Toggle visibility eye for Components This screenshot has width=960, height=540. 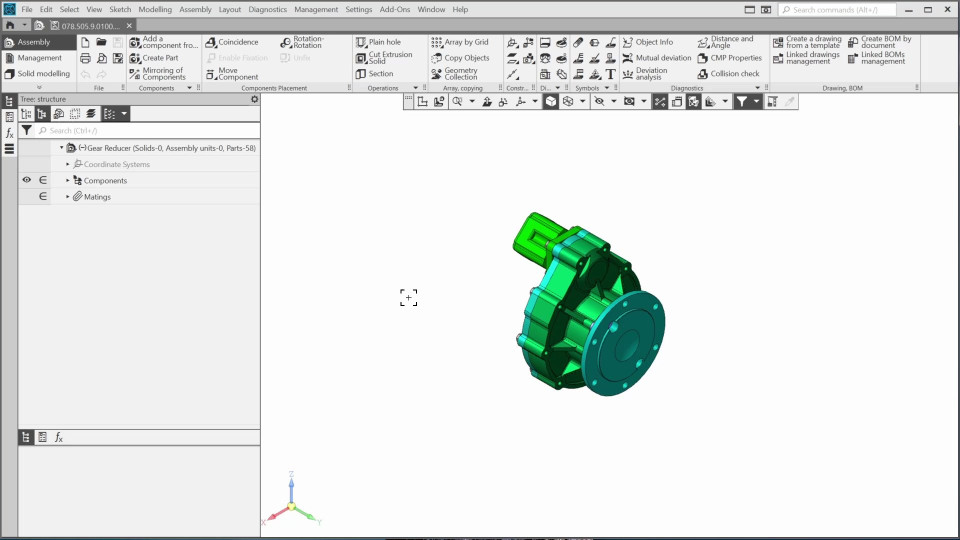point(27,180)
